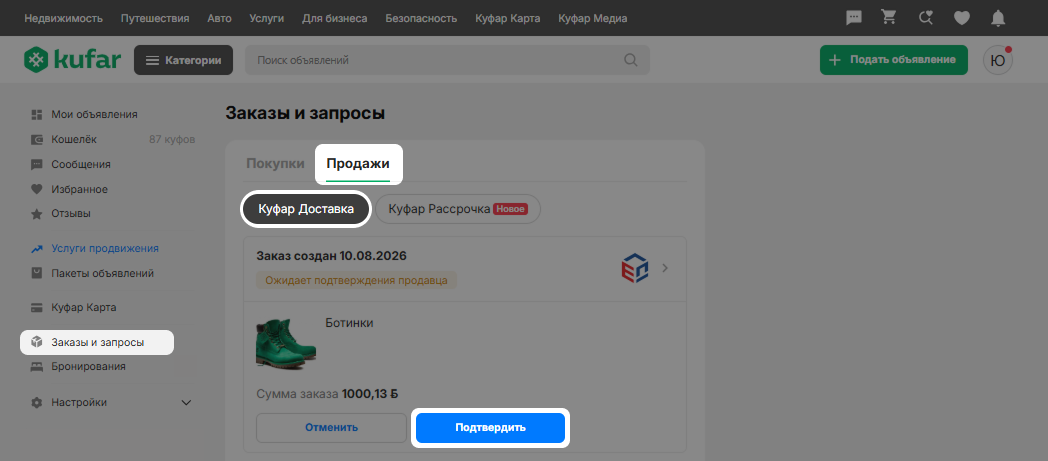
Task: Click the Сумма заказа 1000,13 Б text
Action: point(328,394)
